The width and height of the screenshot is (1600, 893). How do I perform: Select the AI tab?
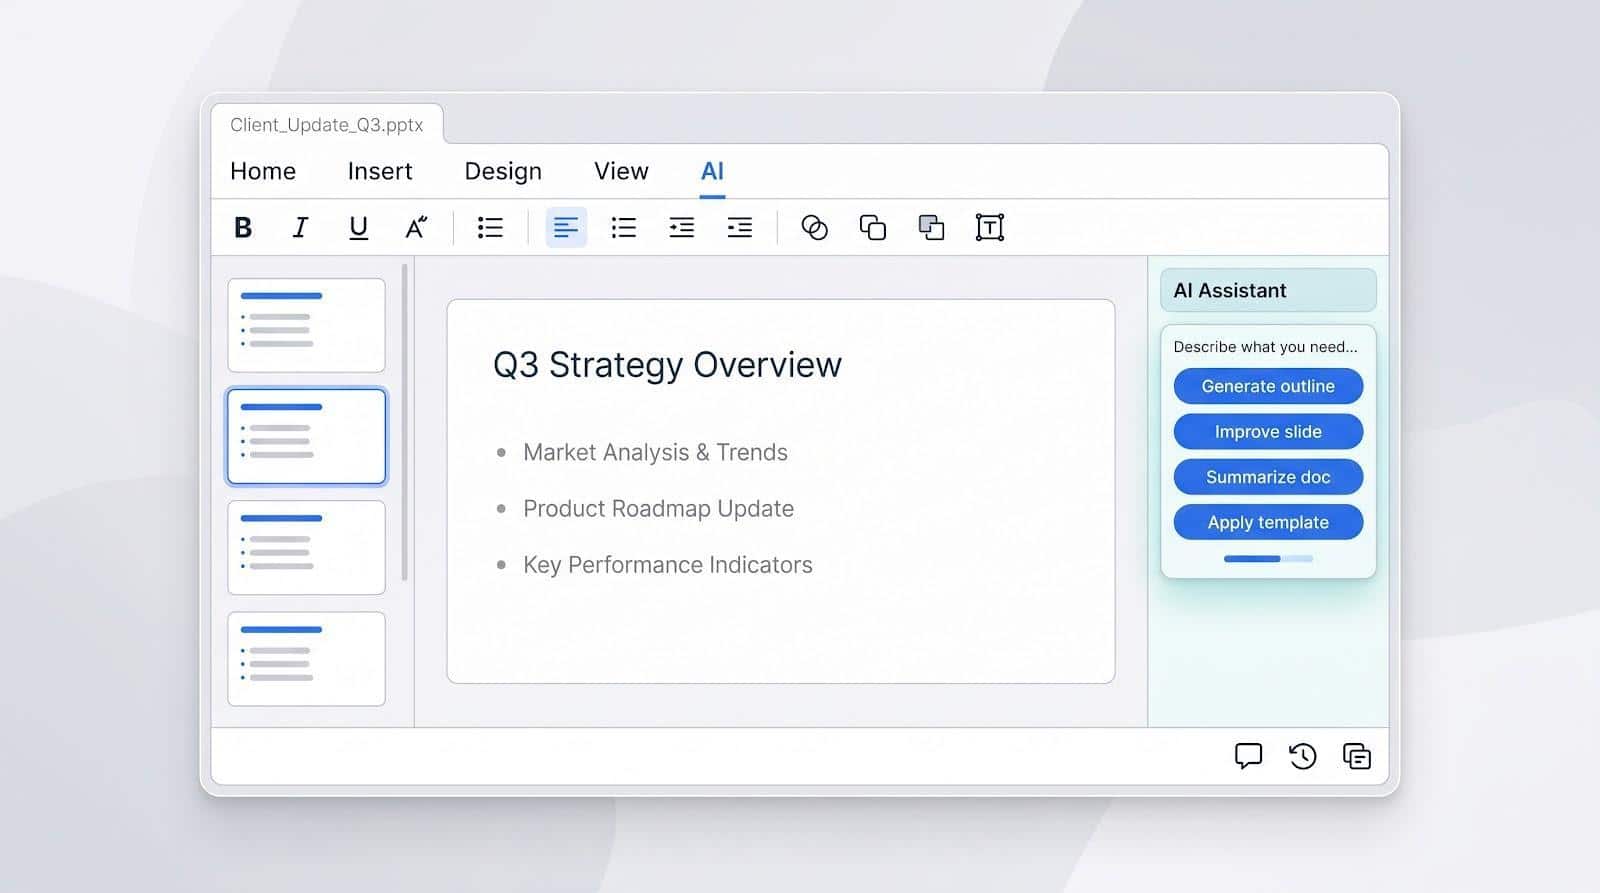pos(712,171)
